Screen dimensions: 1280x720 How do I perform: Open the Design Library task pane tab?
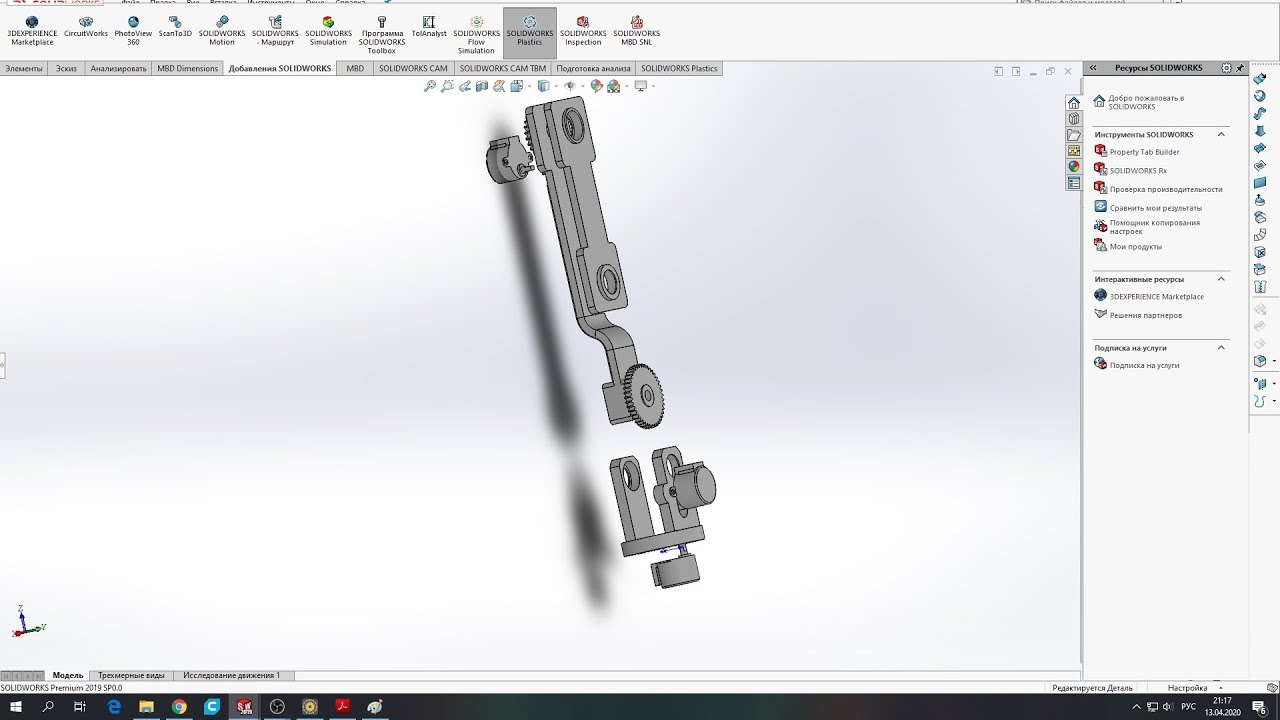(x=1074, y=119)
